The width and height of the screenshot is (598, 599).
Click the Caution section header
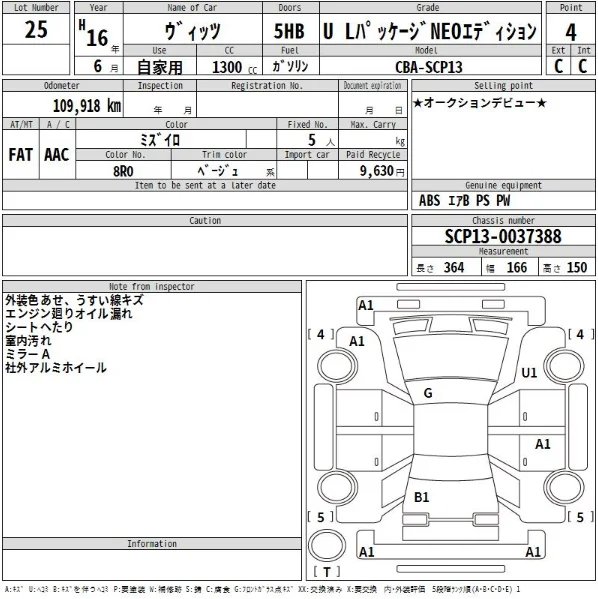(205, 221)
